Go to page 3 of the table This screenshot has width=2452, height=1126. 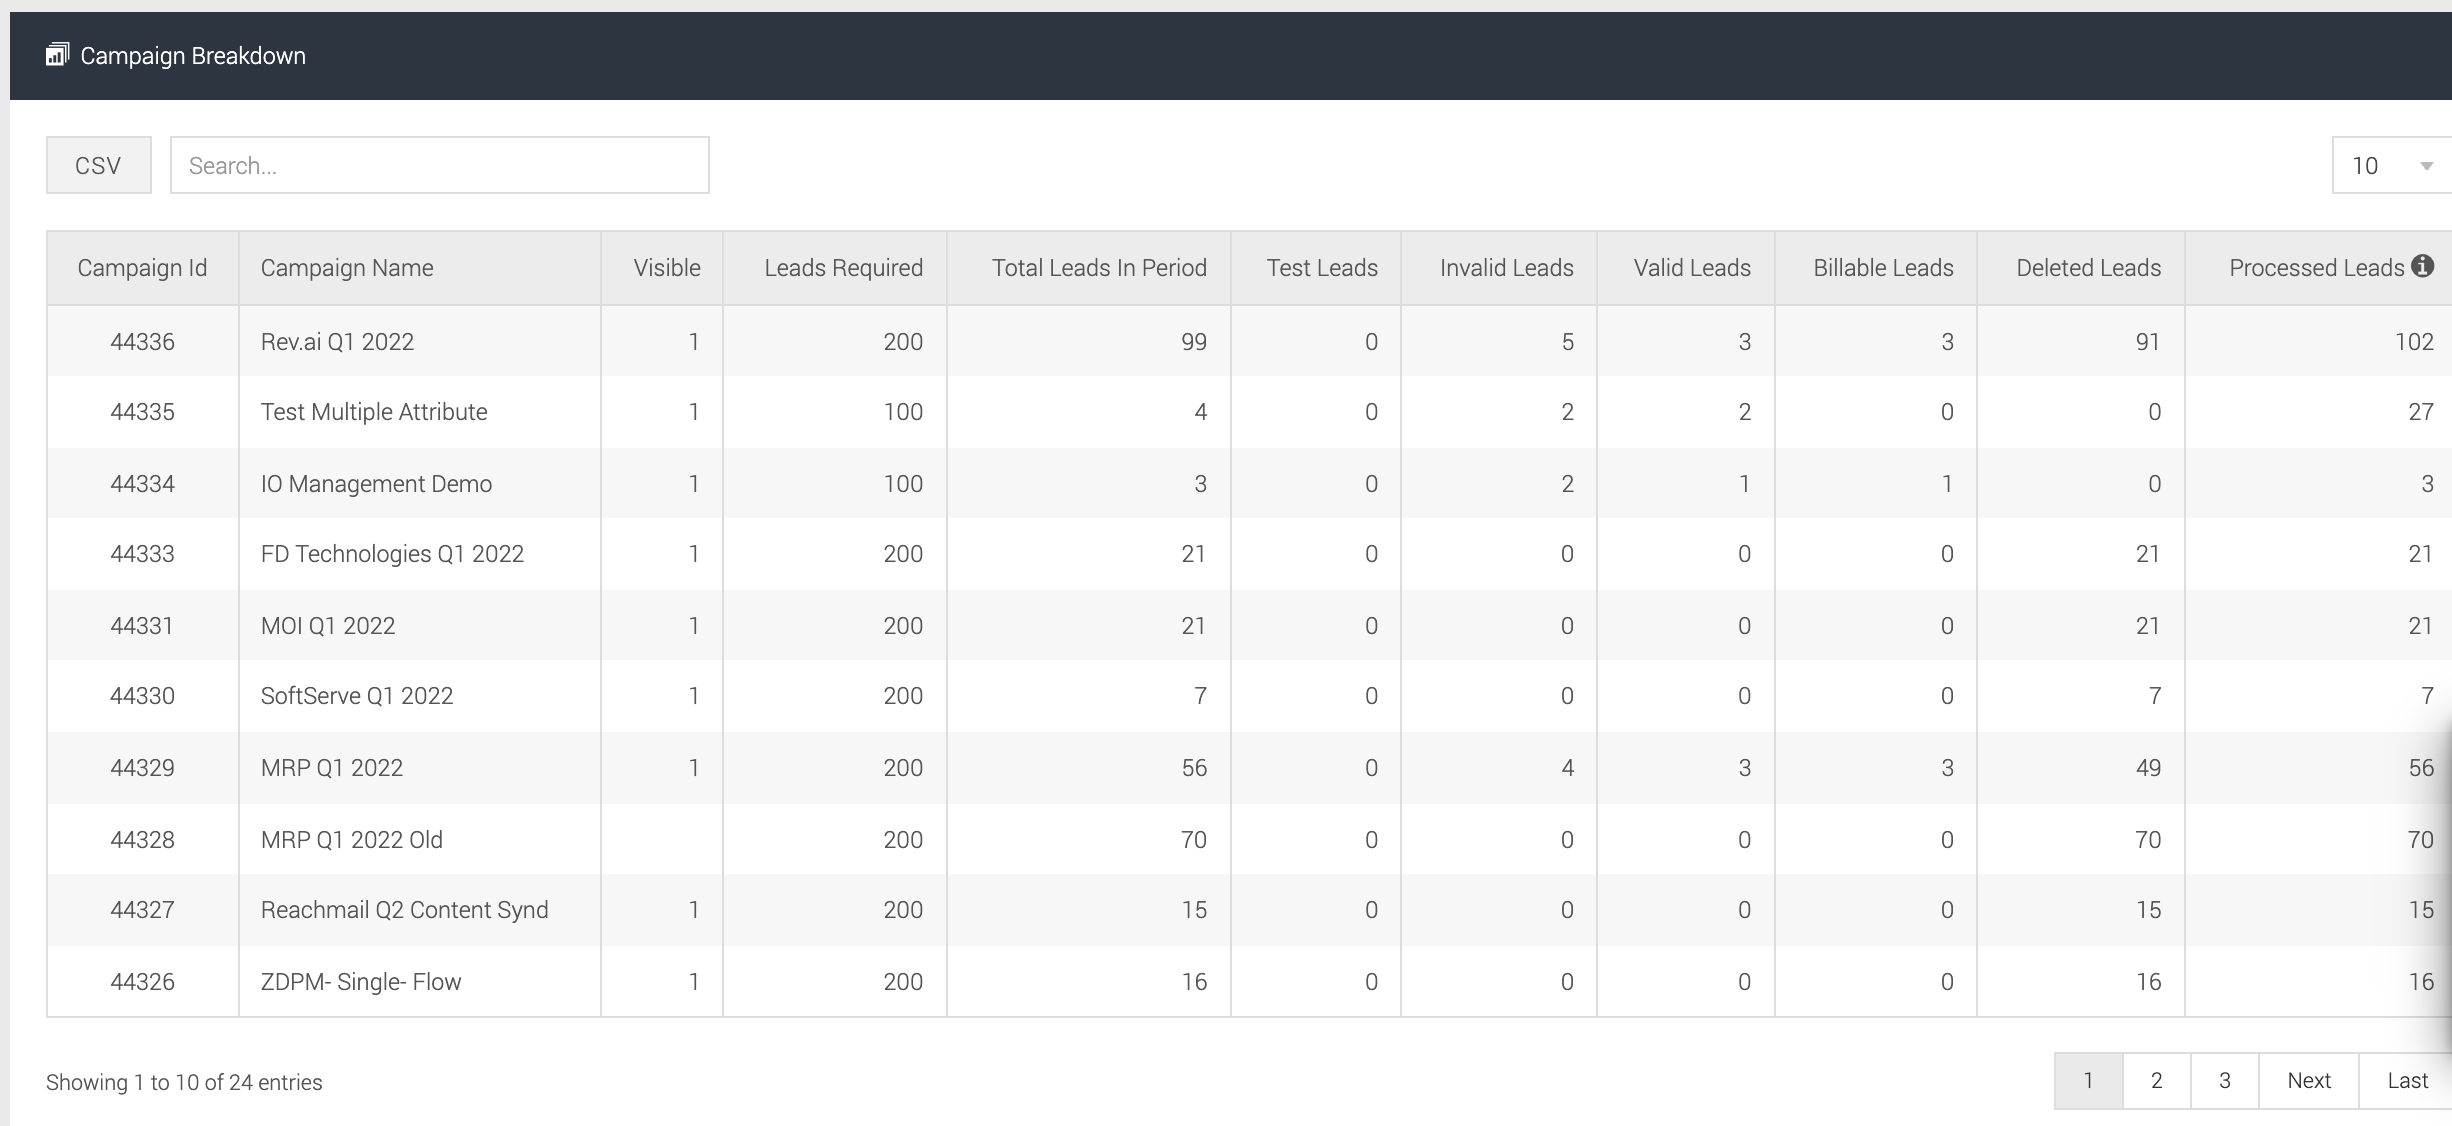click(x=2225, y=1080)
